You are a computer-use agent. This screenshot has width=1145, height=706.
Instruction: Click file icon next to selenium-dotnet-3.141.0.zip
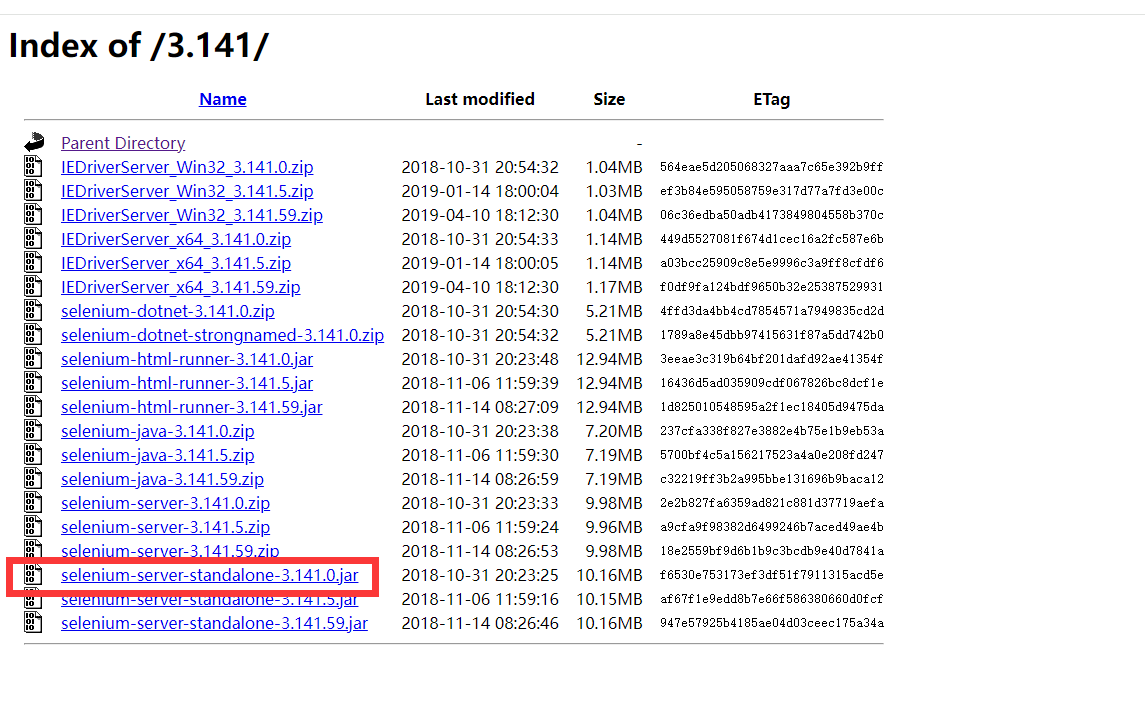point(34,311)
